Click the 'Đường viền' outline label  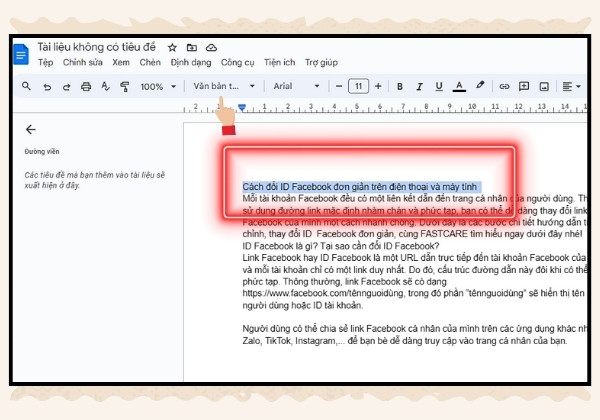[42, 151]
